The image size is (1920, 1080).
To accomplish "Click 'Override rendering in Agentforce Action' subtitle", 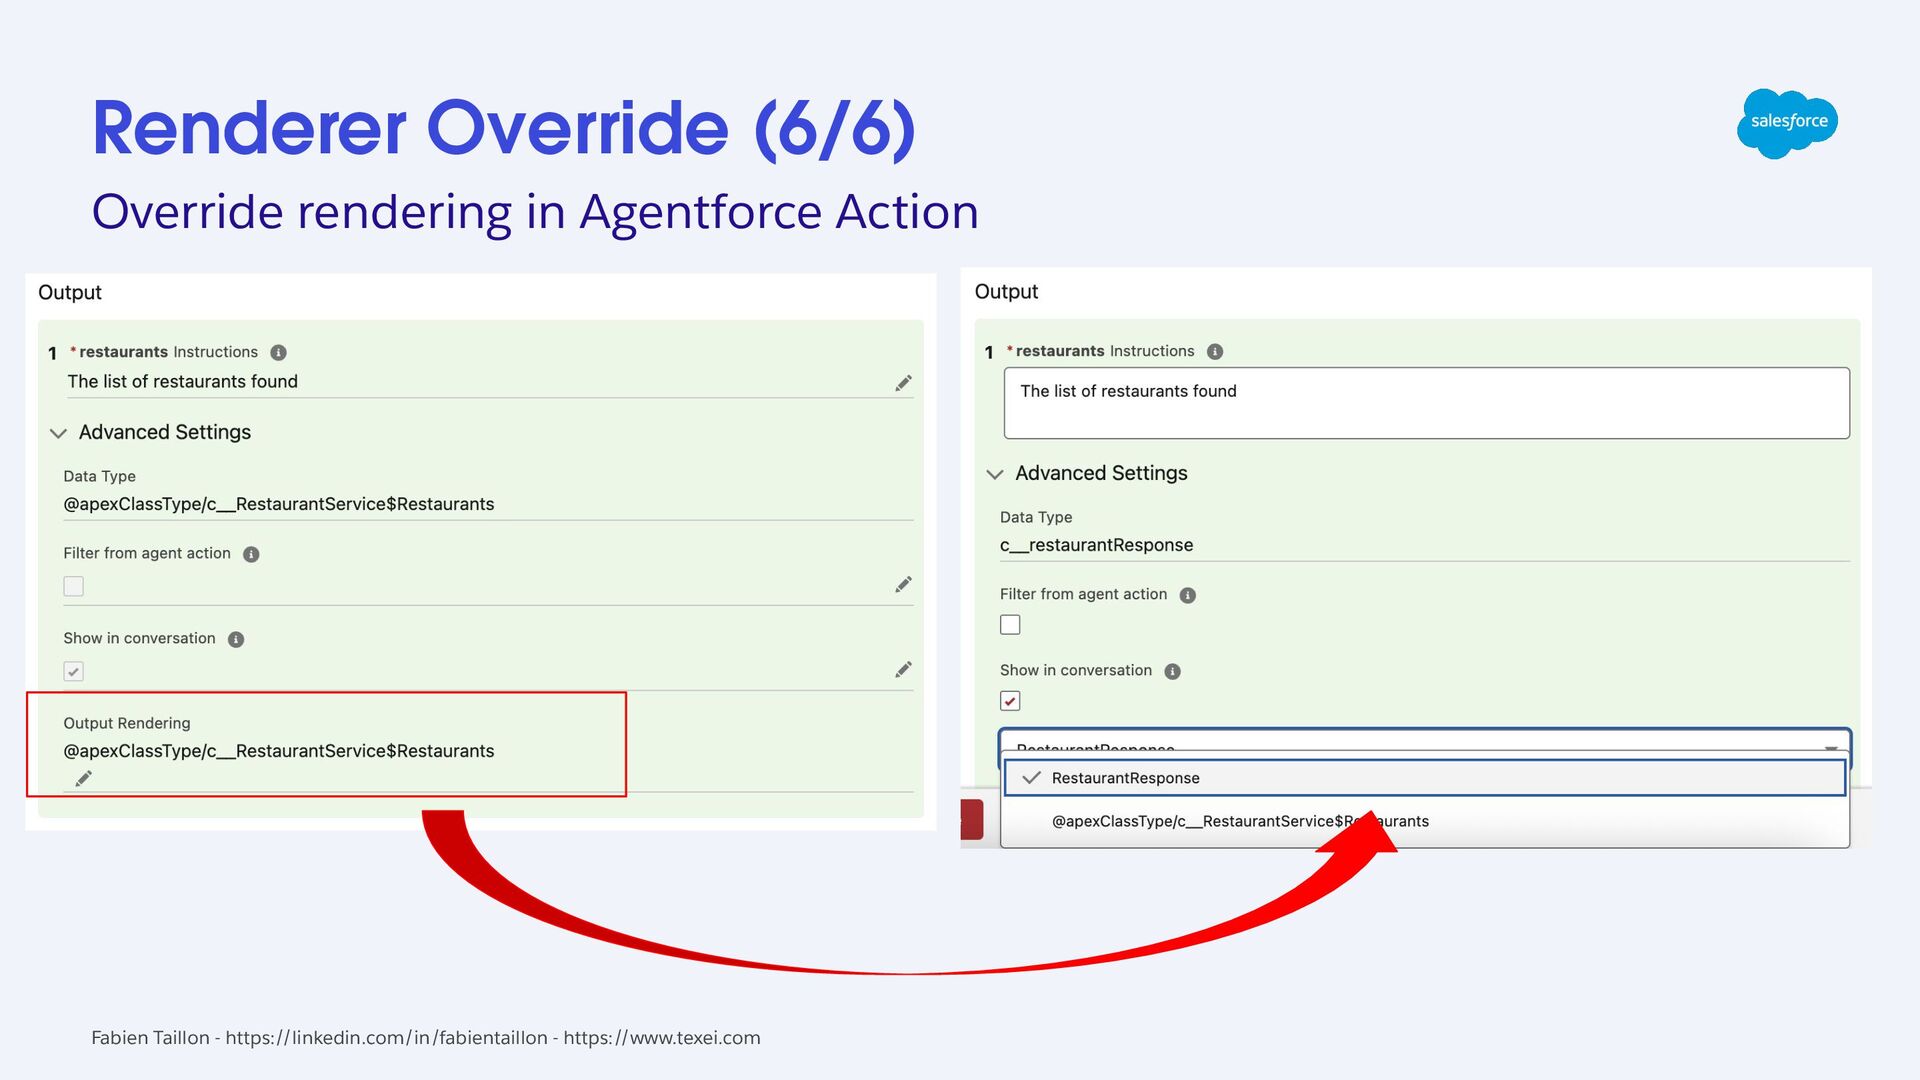I will [x=535, y=212].
